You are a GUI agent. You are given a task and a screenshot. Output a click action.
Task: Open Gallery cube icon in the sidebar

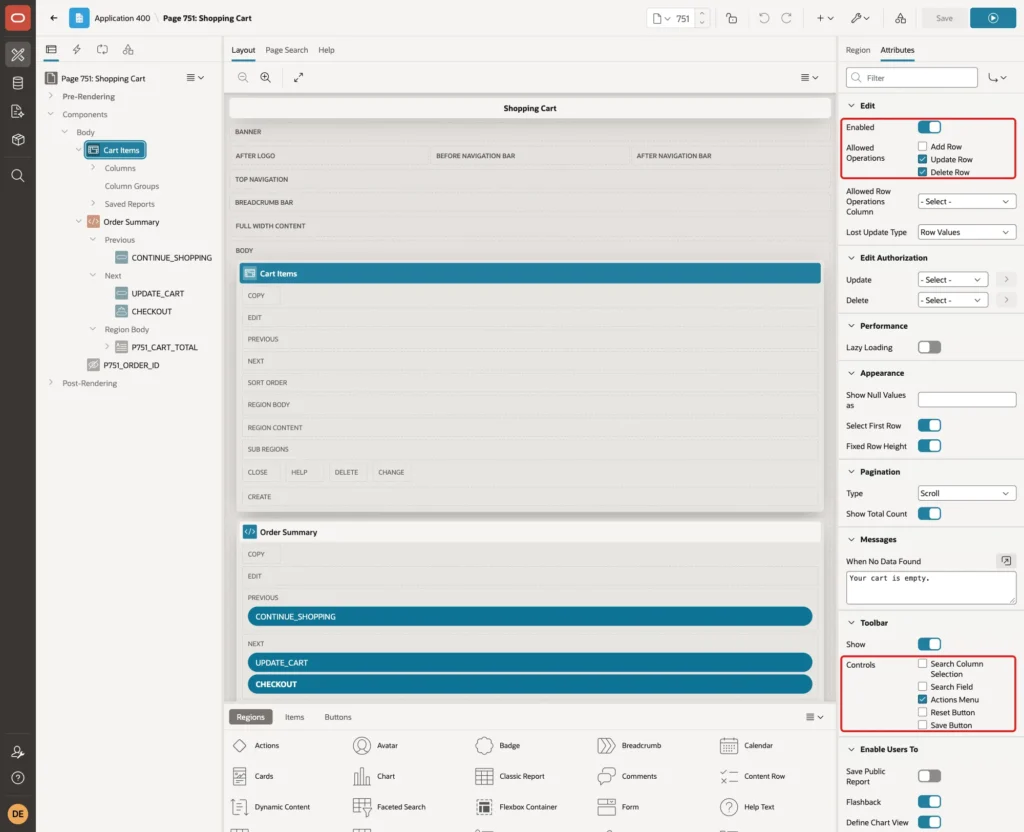coord(18,139)
